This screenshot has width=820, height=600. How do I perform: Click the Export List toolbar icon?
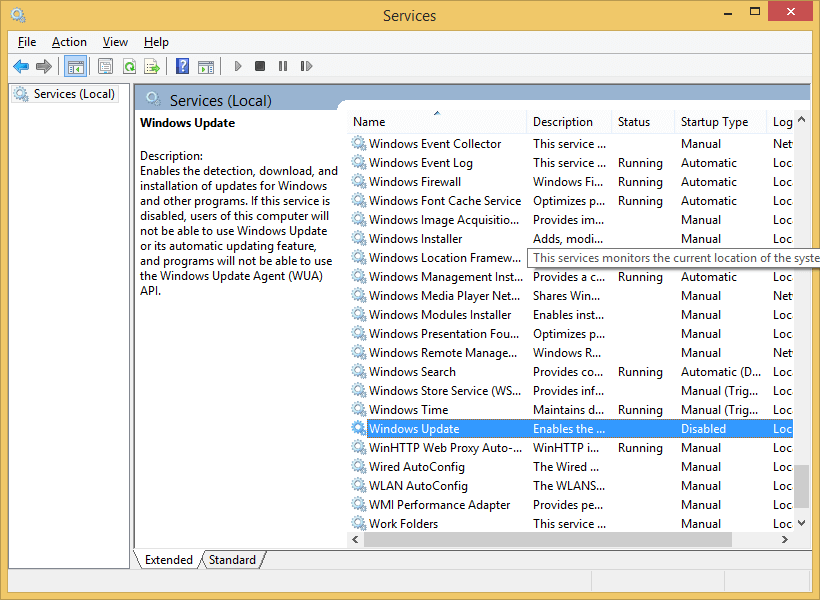point(152,66)
